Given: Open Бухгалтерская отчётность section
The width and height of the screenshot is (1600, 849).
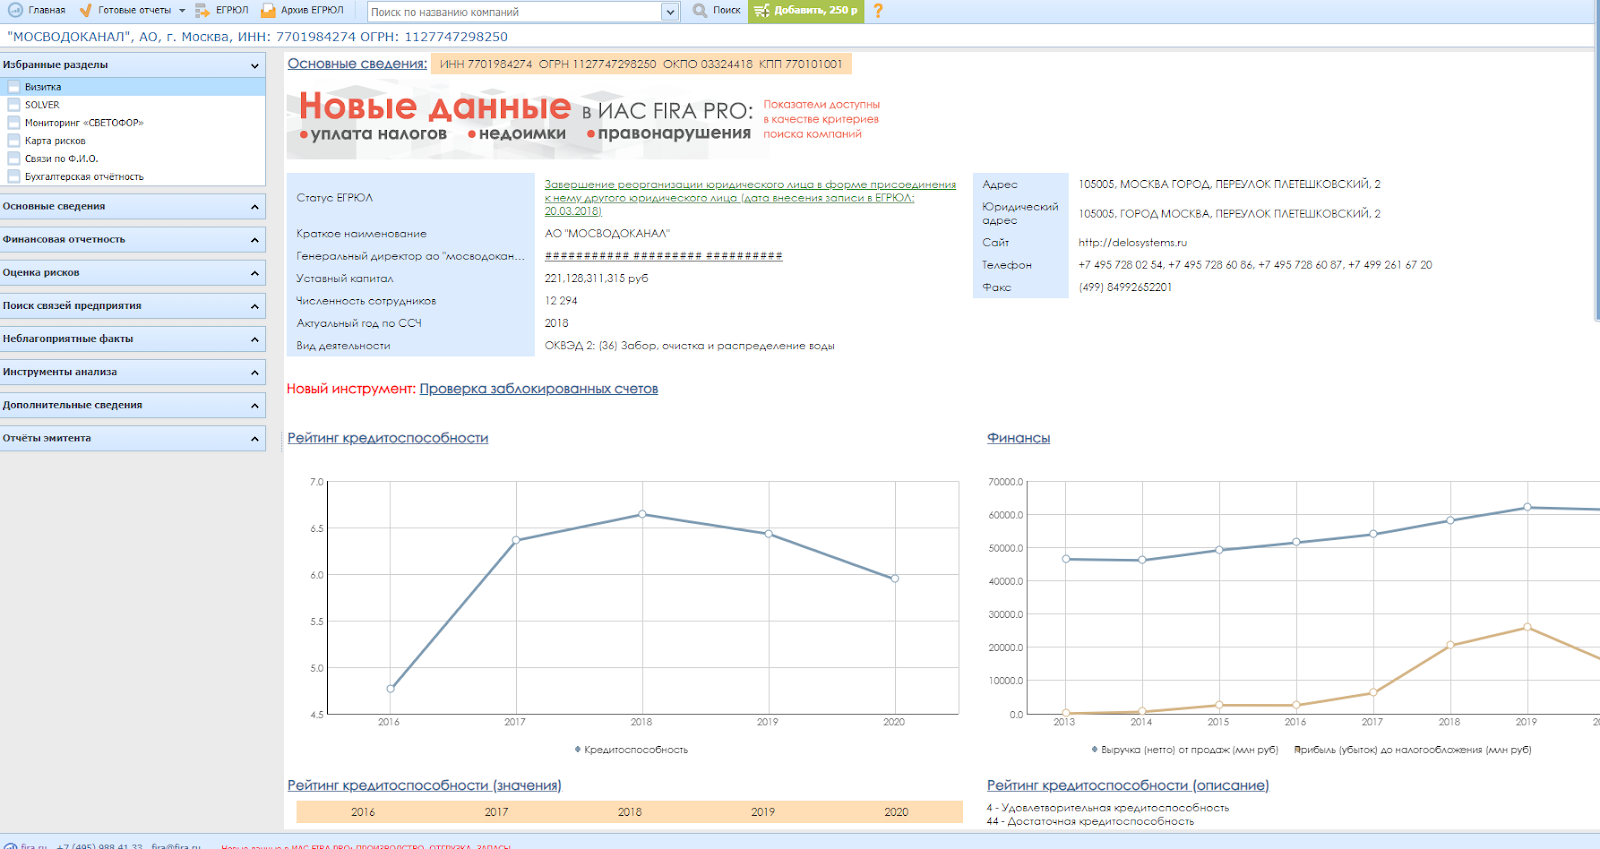Looking at the screenshot, I should (84, 177).
